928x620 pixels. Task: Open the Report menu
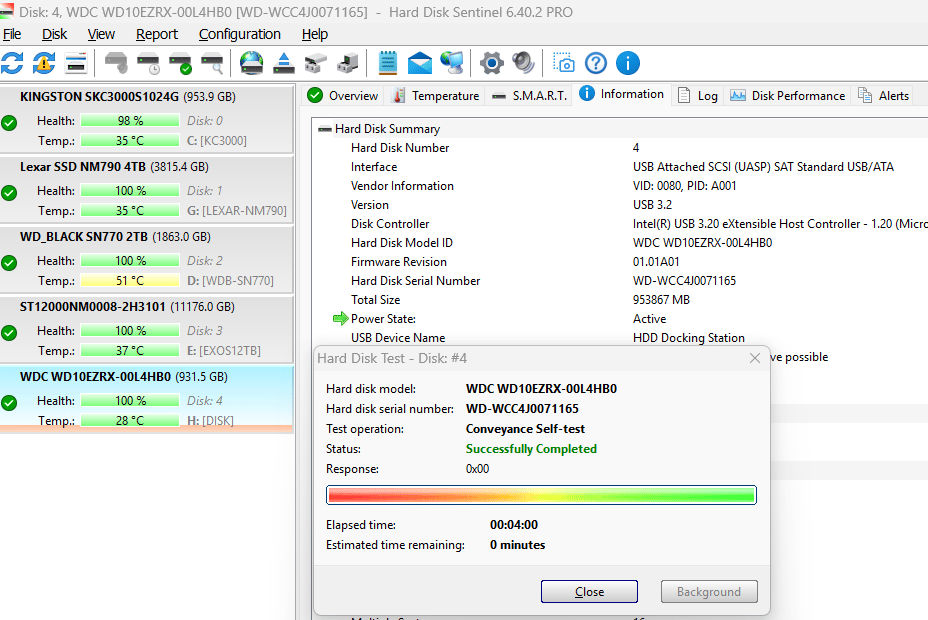pos(157,34)
